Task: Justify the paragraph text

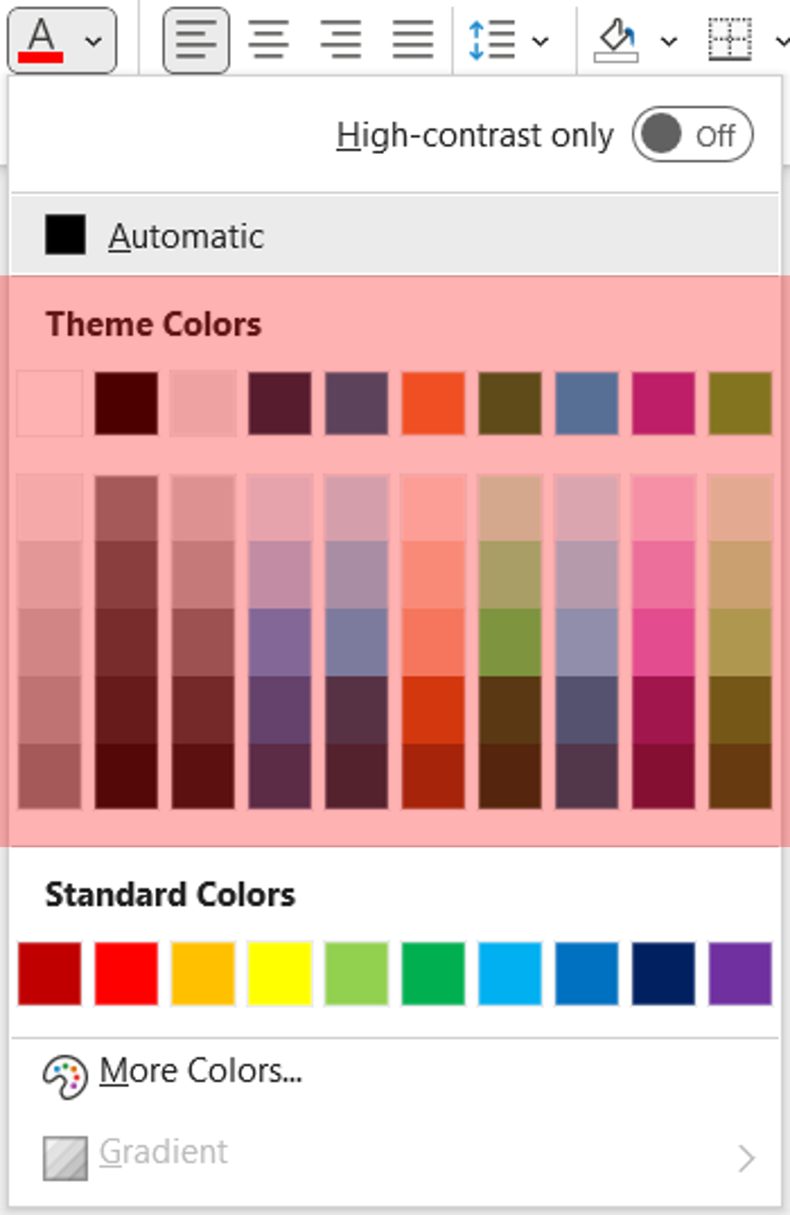Action: [413, 40]
